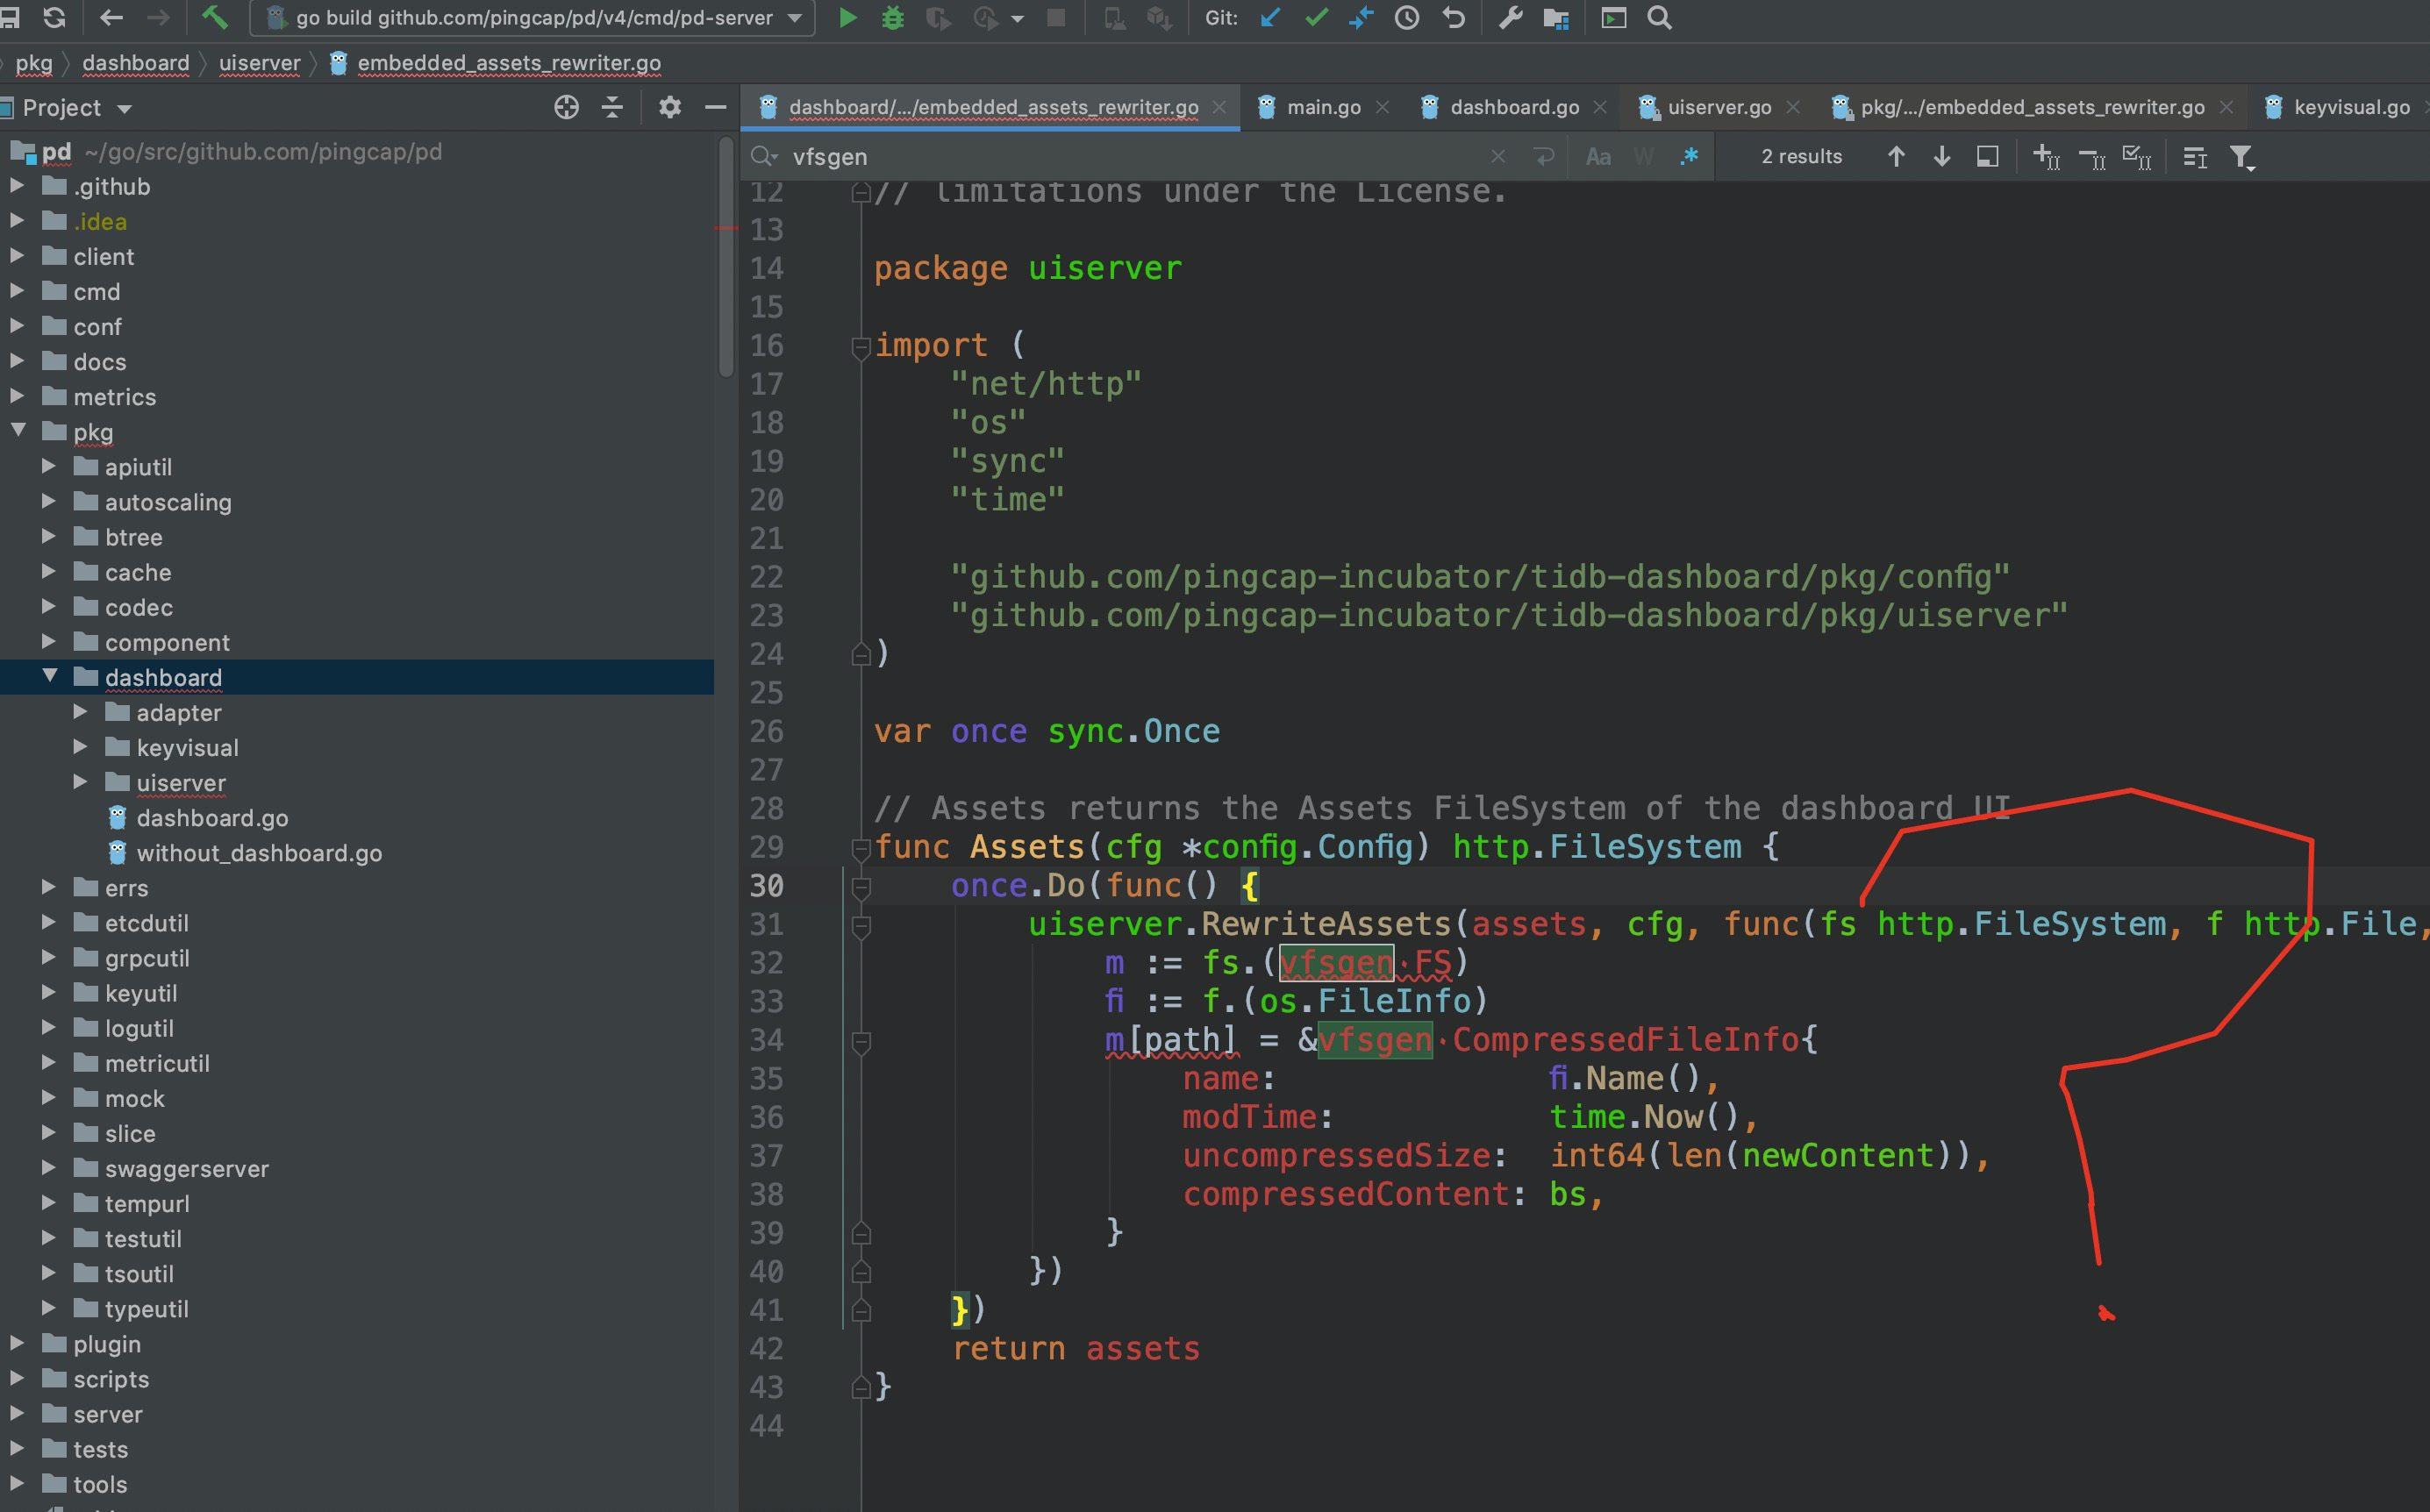This screenshot has width=2430, height=1512.
Task: Toggle Match Case (Aa) in search
Action: (1598, 157)
